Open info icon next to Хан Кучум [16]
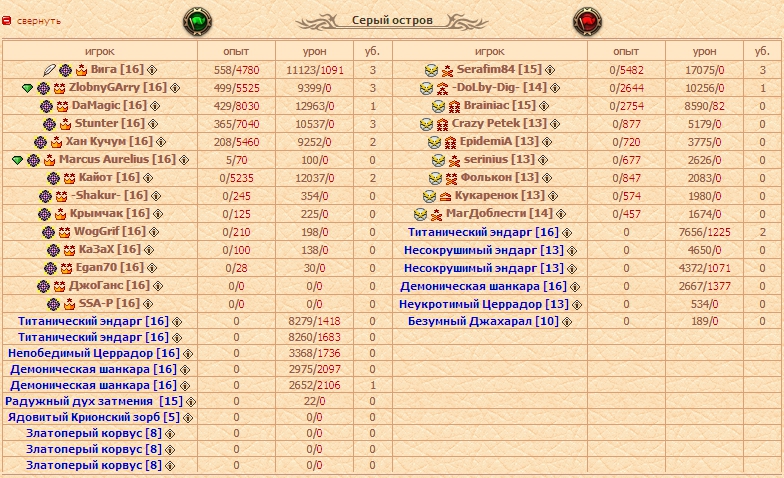 (x=161, y=142)
